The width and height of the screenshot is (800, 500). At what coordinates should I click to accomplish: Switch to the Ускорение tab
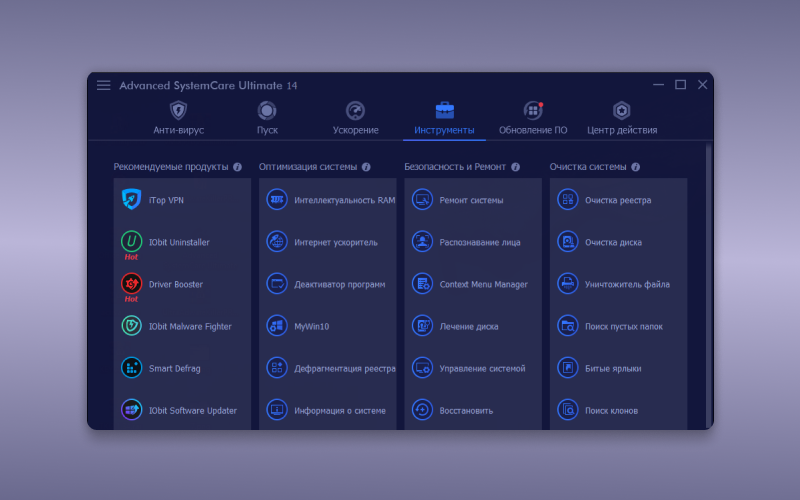pos(356,118)
